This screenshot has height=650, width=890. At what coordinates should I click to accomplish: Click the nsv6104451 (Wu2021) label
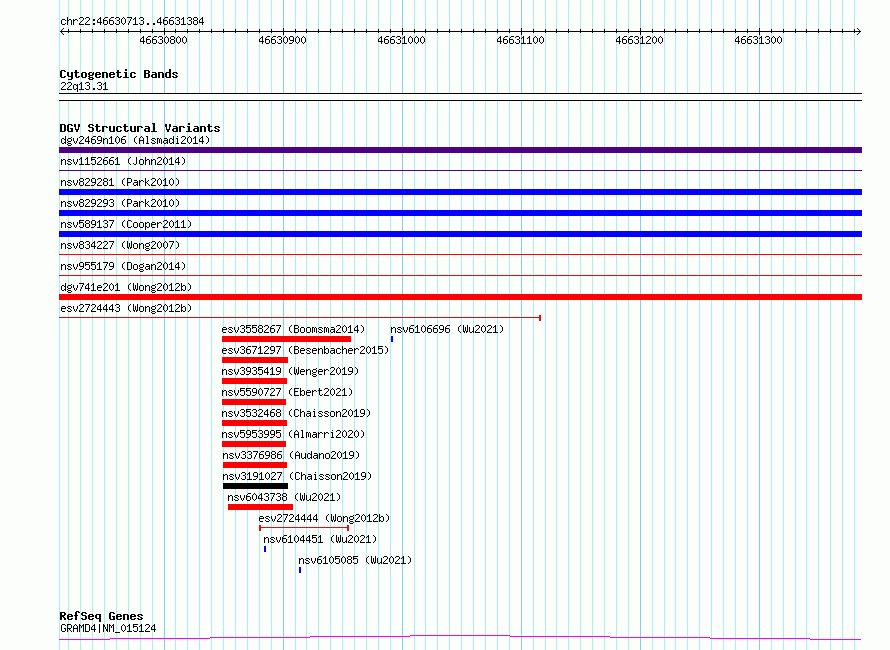coord(320,539)
